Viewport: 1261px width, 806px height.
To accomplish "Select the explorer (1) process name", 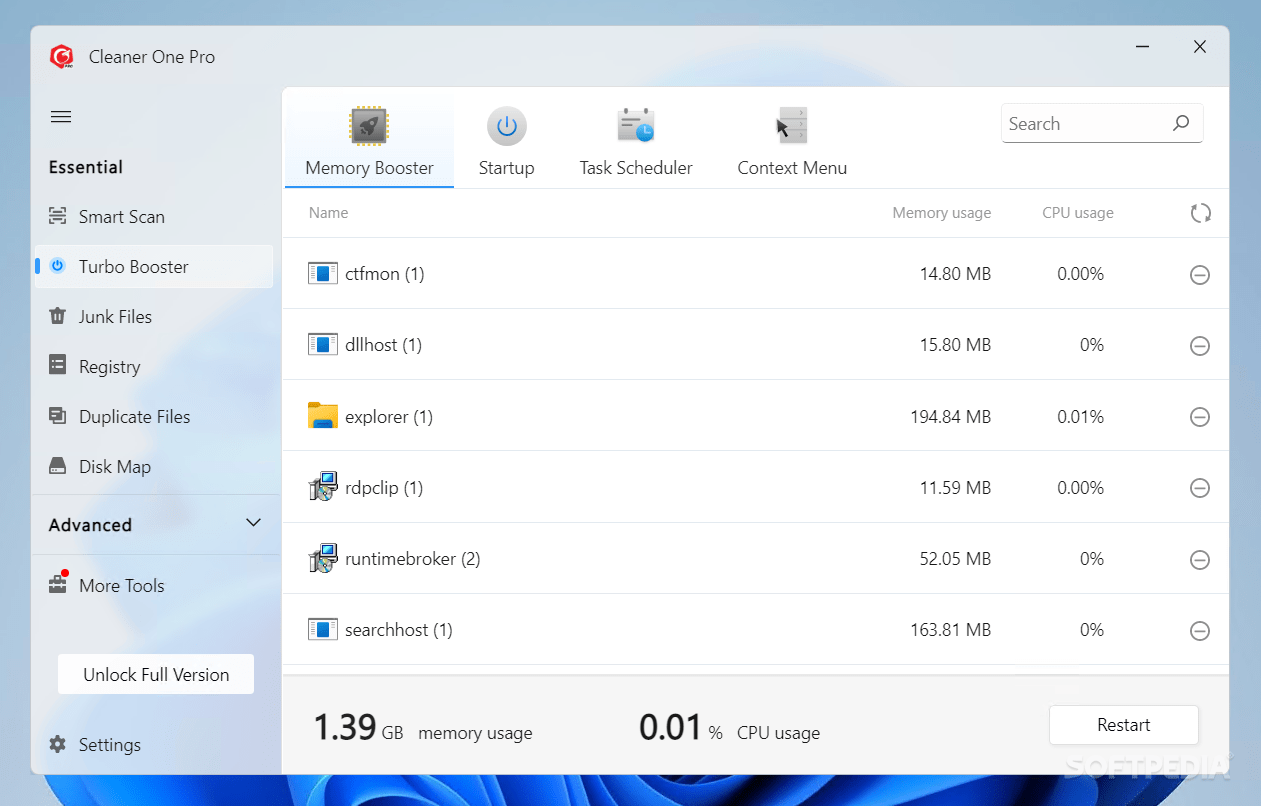I will tap(389, 417).
